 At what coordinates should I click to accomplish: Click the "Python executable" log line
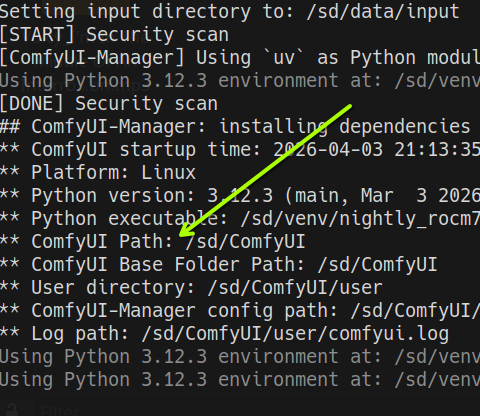(240, 219)
